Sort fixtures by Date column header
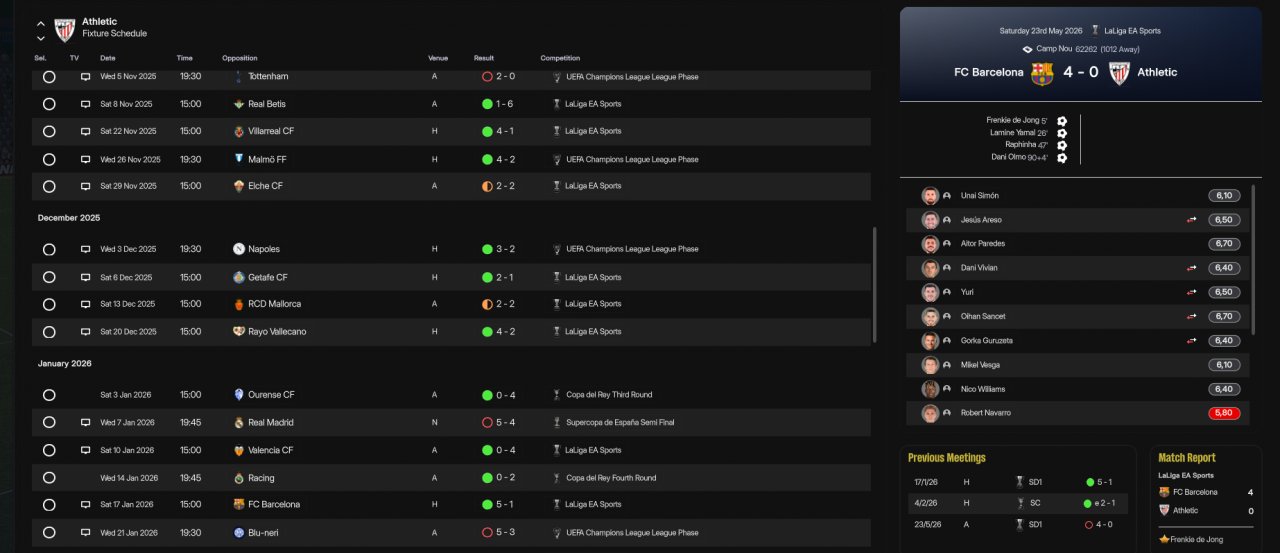1280x553 pixels. (108, 58)
